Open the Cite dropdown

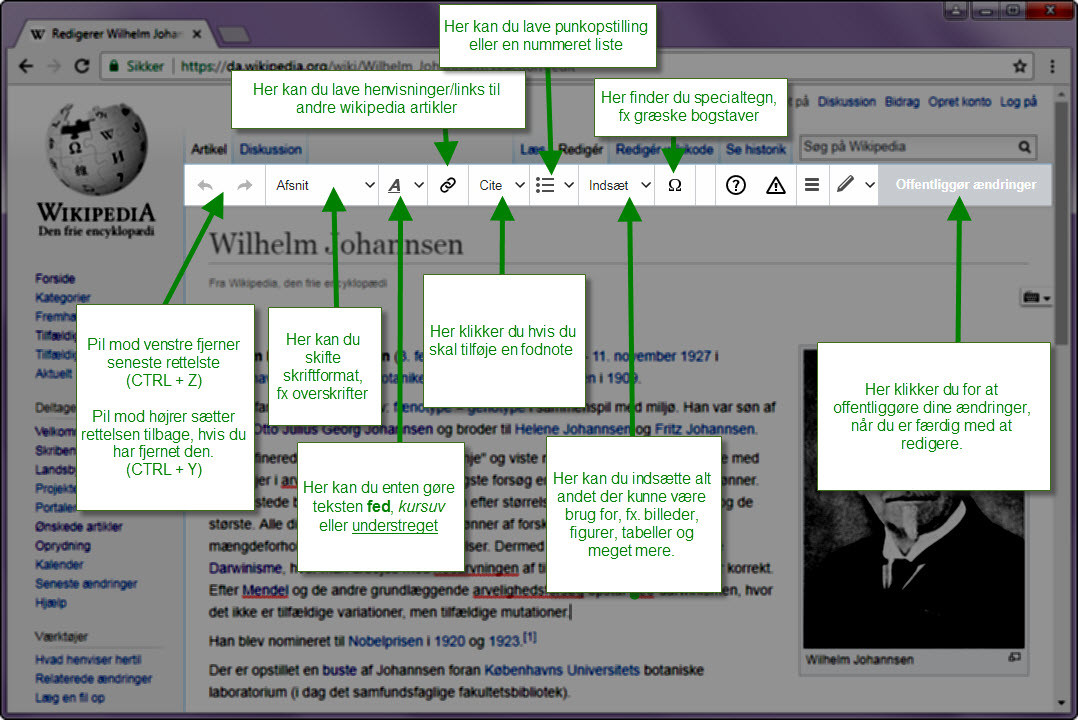[x=500, y=185]
